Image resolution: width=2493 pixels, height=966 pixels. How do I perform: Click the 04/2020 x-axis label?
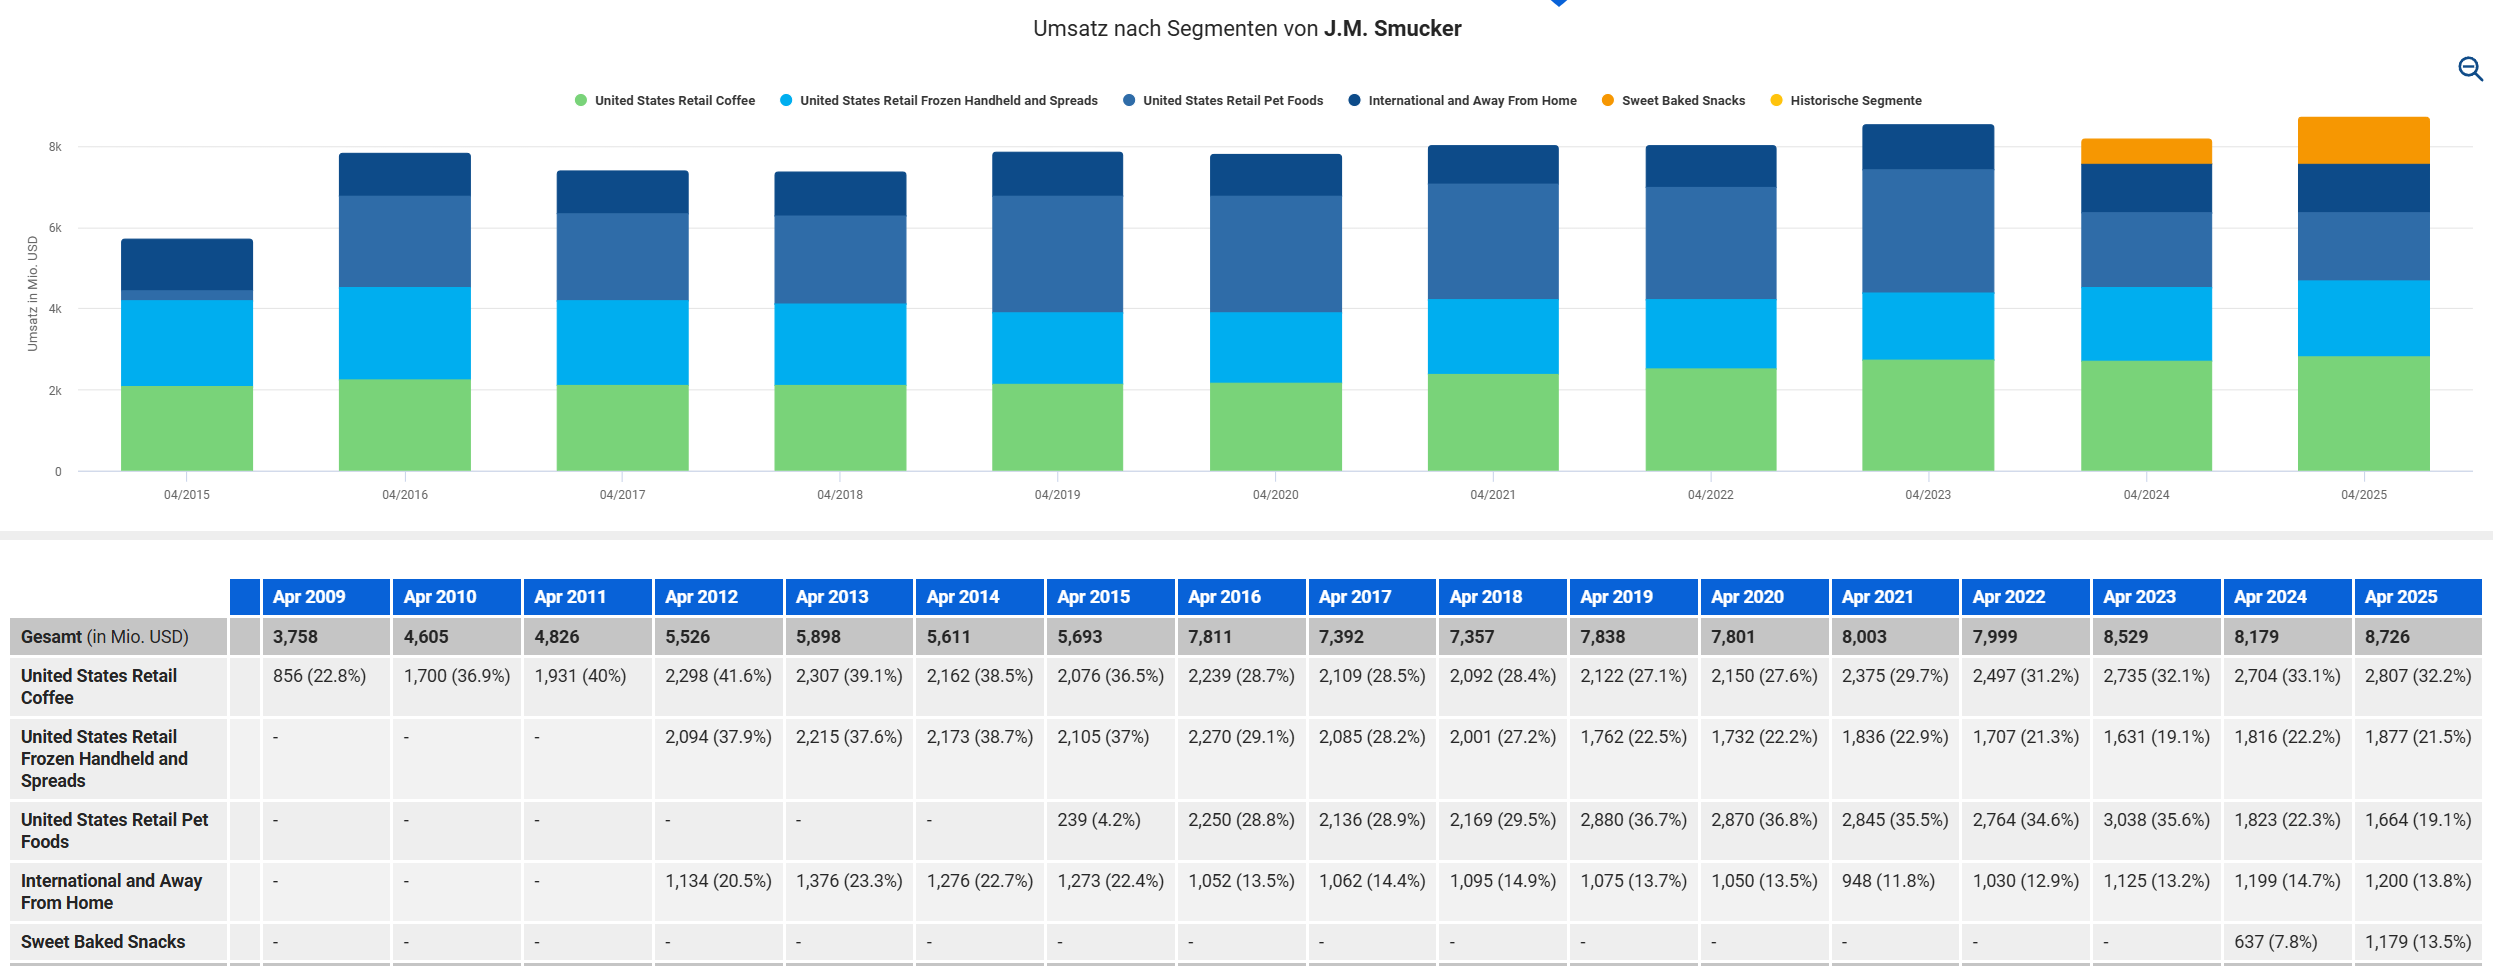pyautogui.click(x=1275, y=495)
